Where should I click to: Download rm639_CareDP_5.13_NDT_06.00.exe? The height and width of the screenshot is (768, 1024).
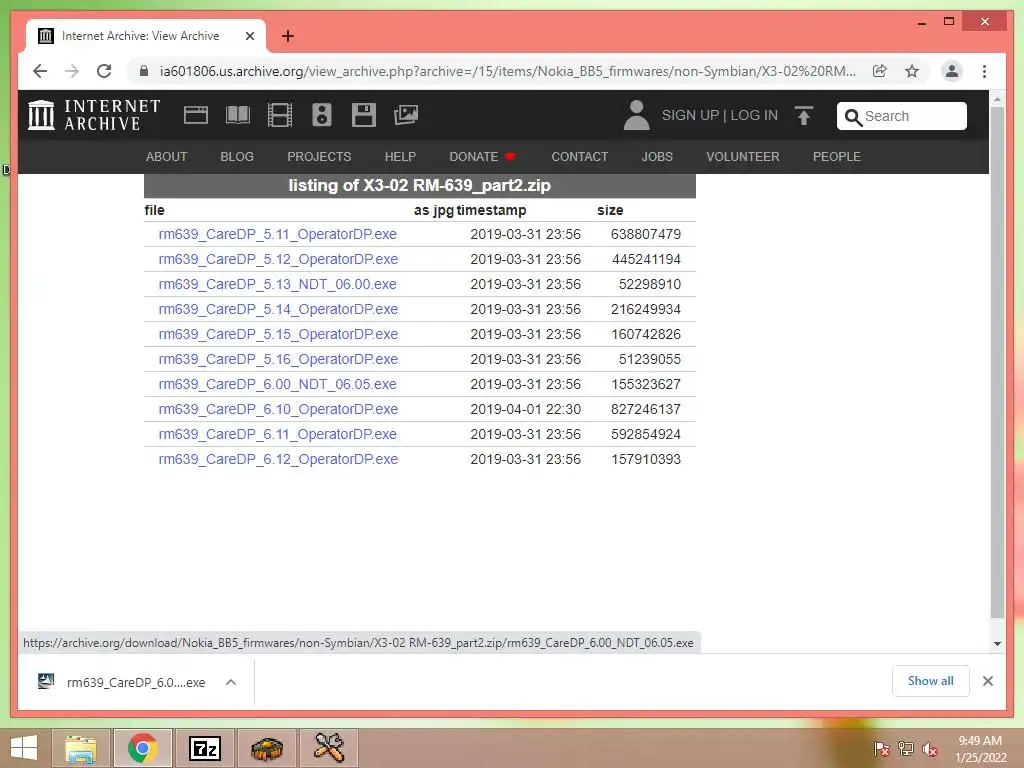[x=278, y=284]
